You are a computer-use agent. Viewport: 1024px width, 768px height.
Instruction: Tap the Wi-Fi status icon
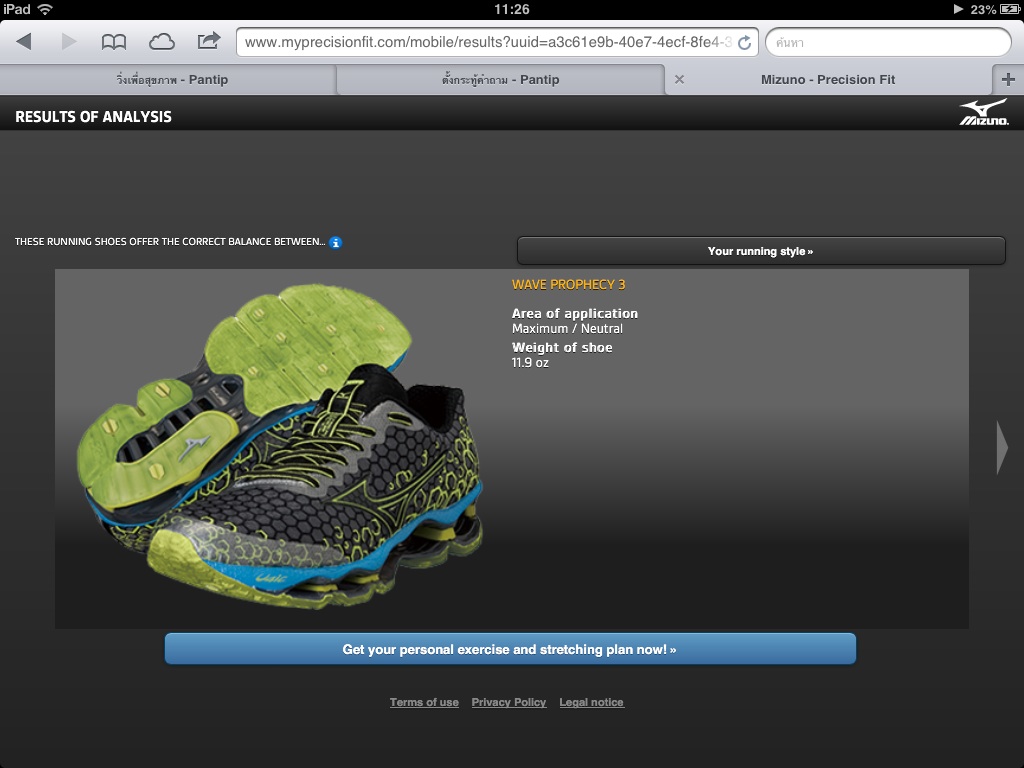point(44,9)
